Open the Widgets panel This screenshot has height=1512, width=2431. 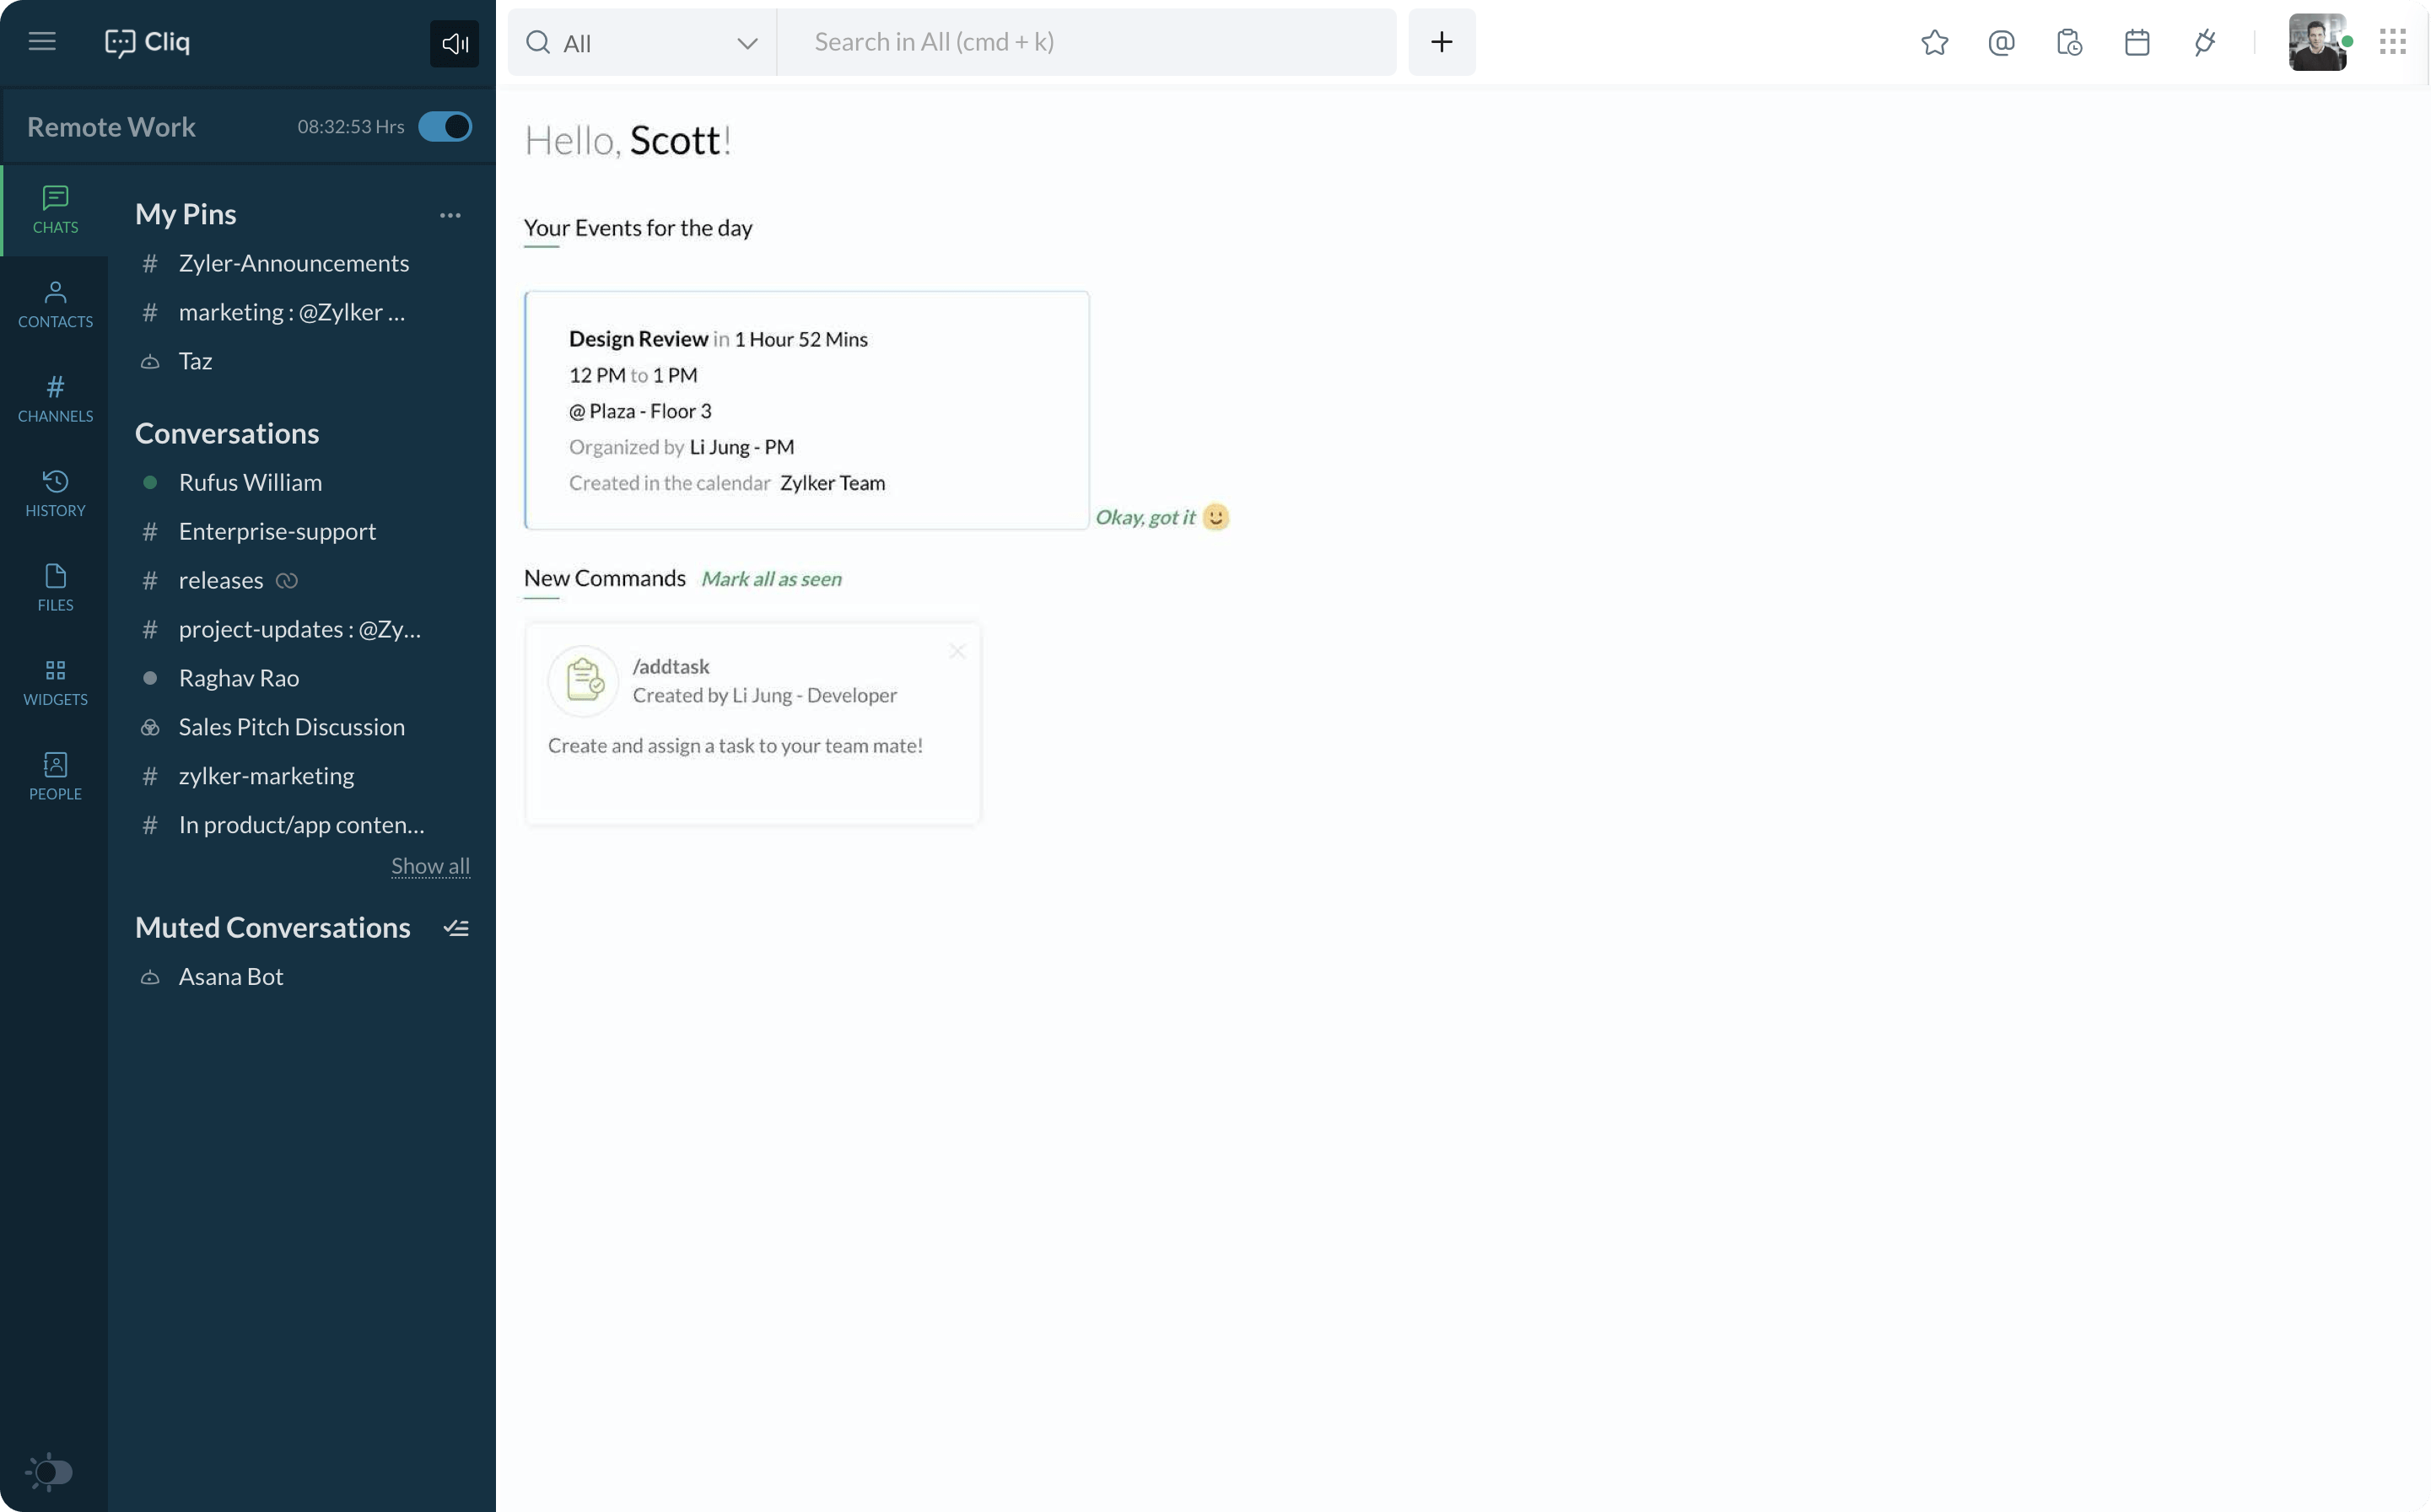point(54,681)
